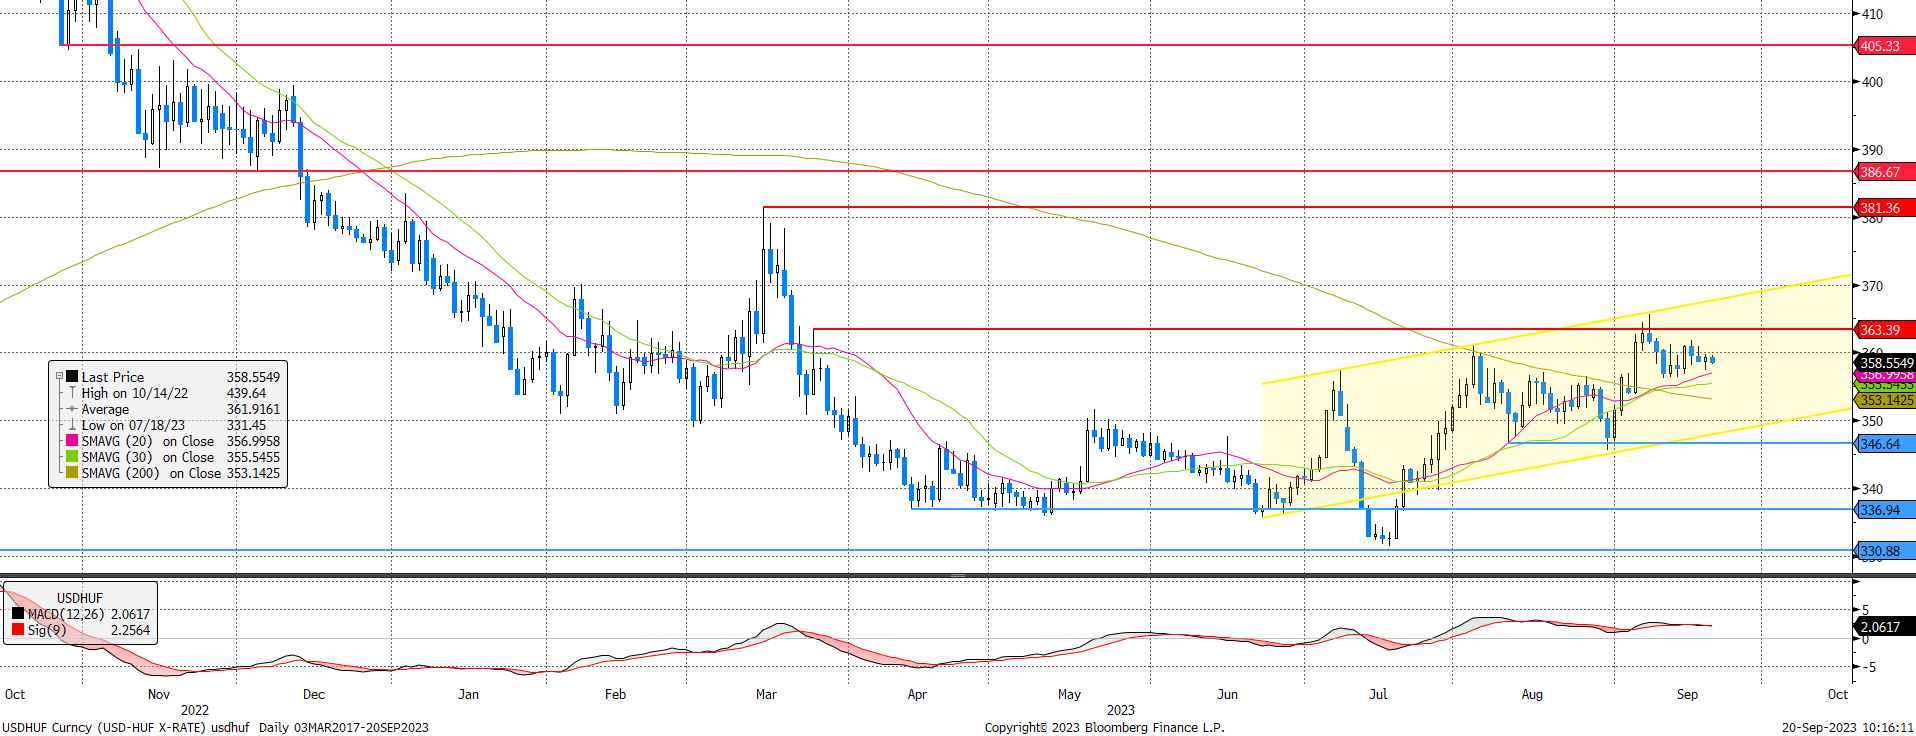Click the 356.9958 value in the legend
The width and height of the screenshot is (1916, 736).
pos(253,441)
